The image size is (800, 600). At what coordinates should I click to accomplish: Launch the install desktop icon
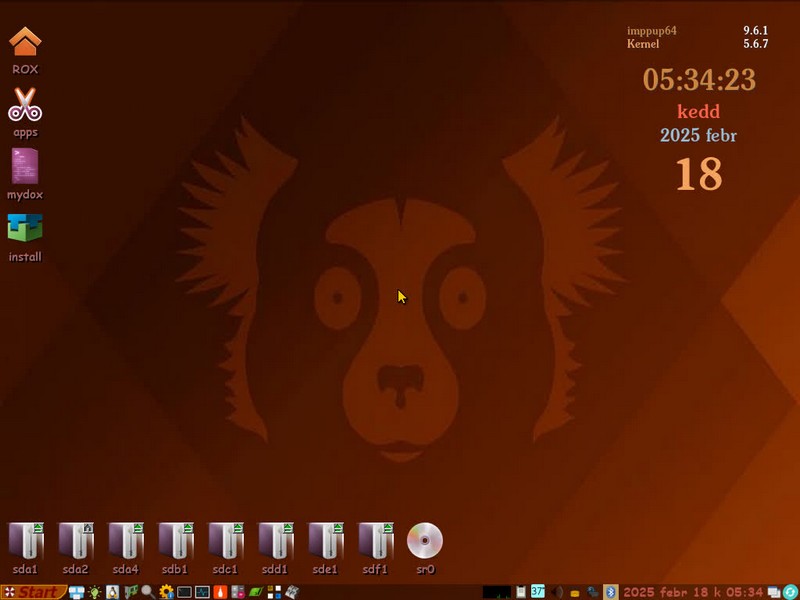25,228
